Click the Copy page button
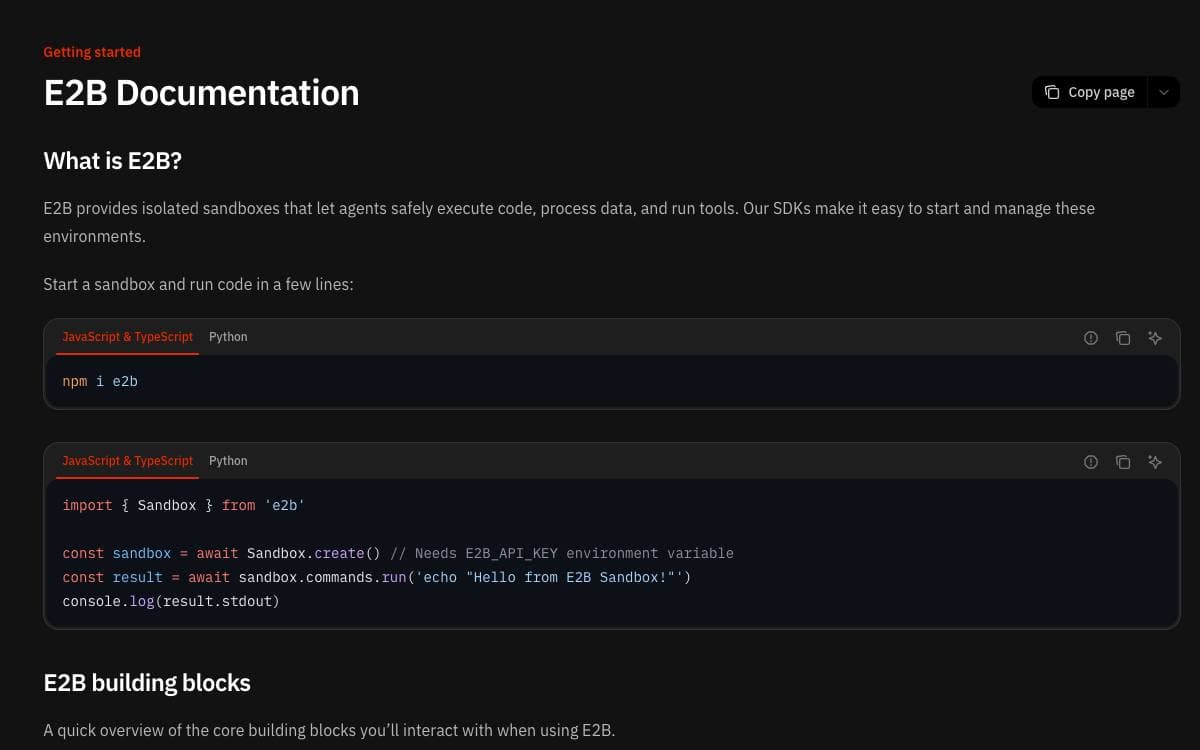1200x750 pixels. pyautogui.click(x=1090, y=92)
